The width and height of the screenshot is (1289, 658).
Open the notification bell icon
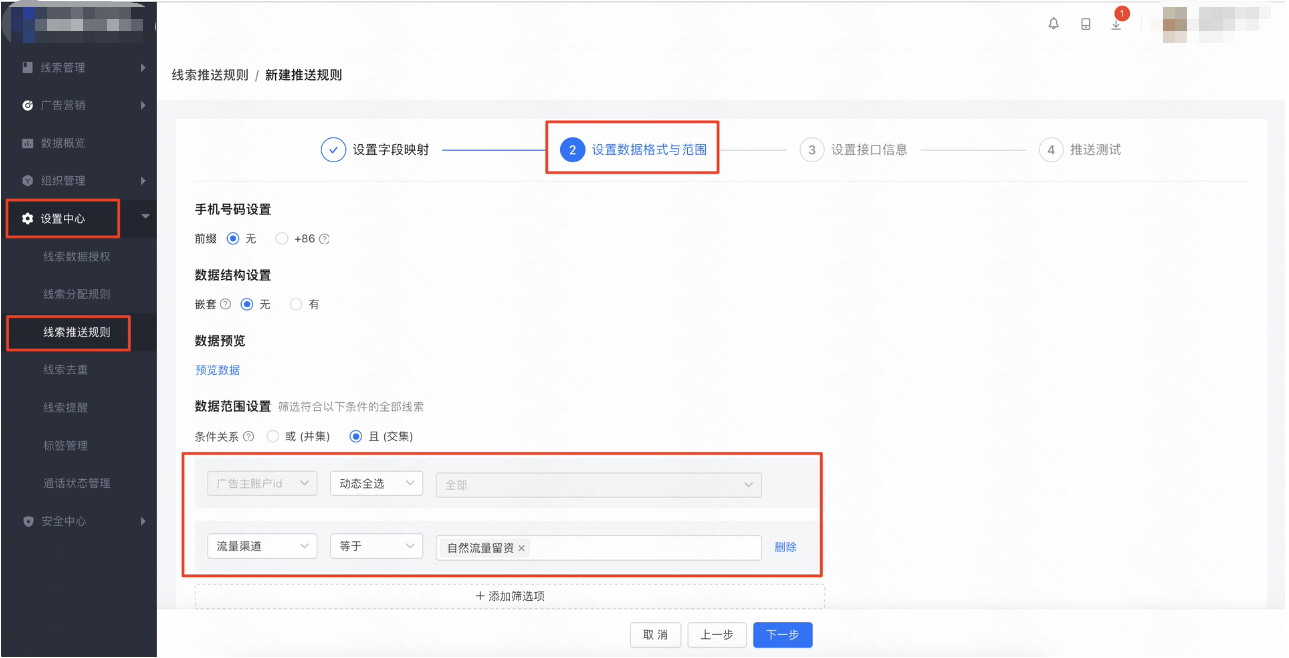(1052, 22)
